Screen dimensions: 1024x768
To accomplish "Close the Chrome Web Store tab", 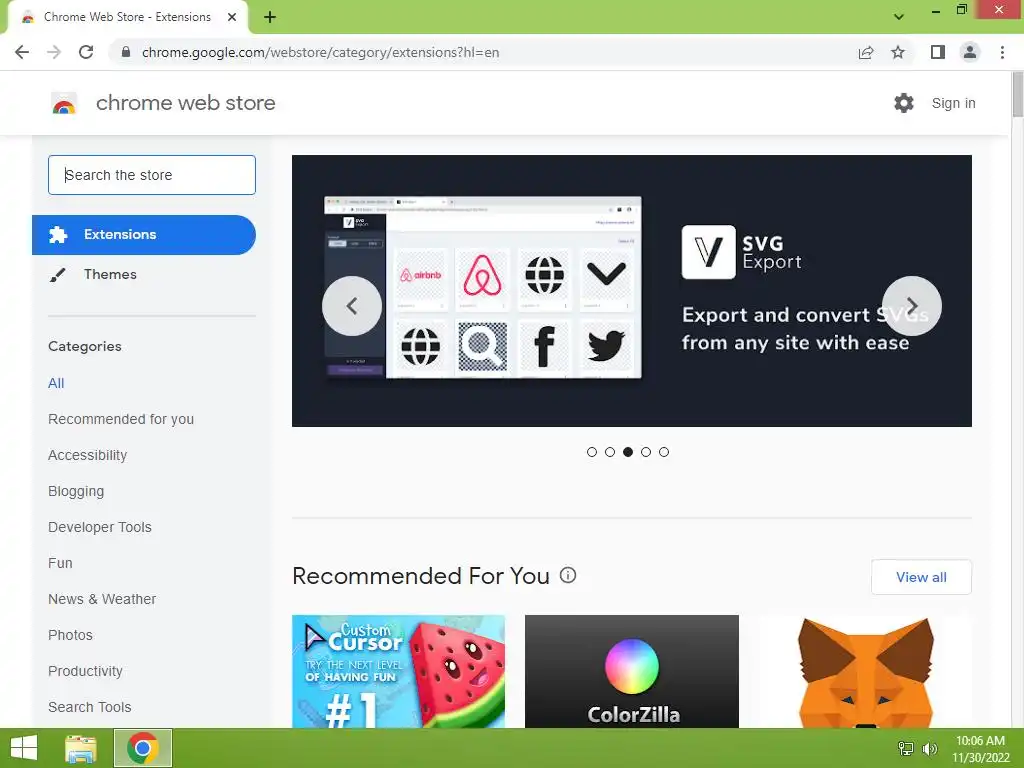I will pyautogui.click(x=232, y=17).
